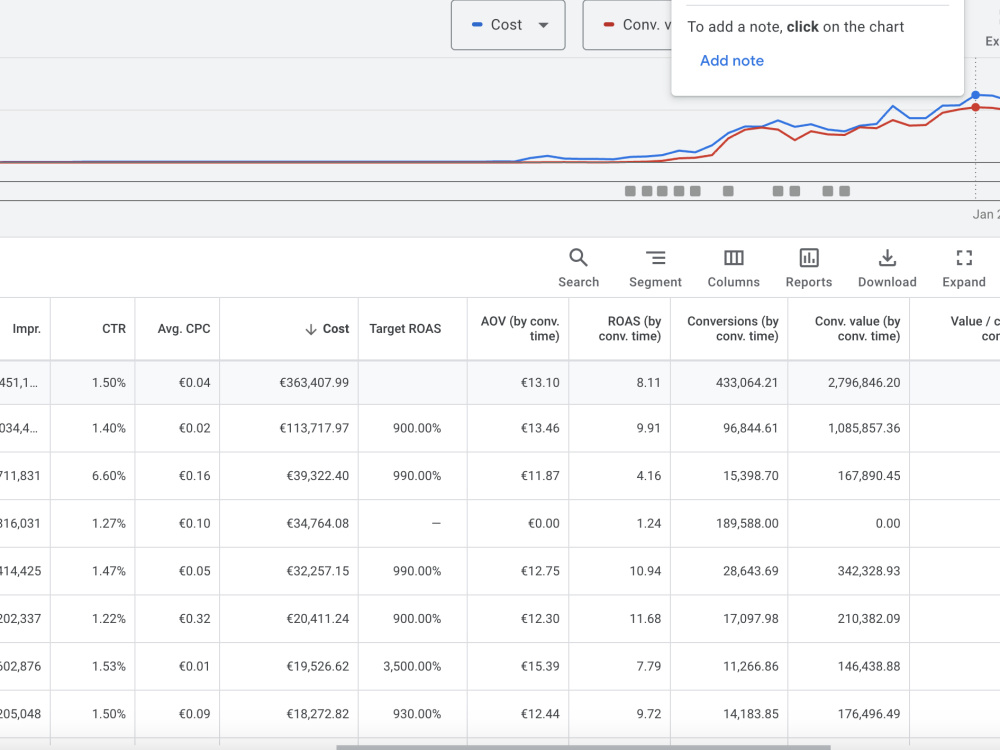Viewport: 1000px width, 750px height.
Task: Click the 3,500.00% target ROAS cell
Action: (x=412, y=666)
